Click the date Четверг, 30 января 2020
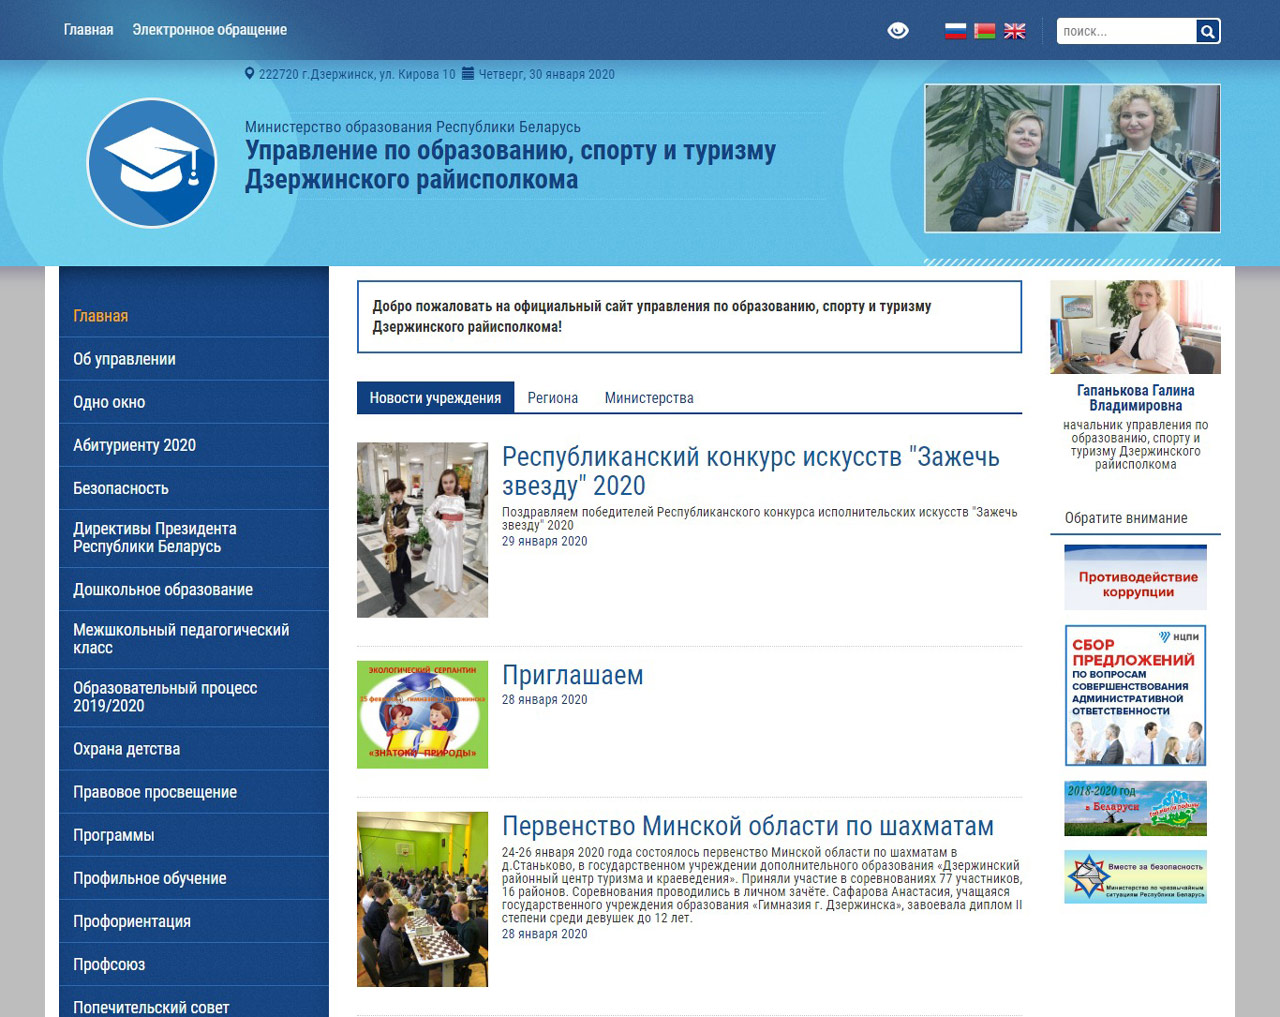Screen dimensions: 1280x1017 (546, 74)
